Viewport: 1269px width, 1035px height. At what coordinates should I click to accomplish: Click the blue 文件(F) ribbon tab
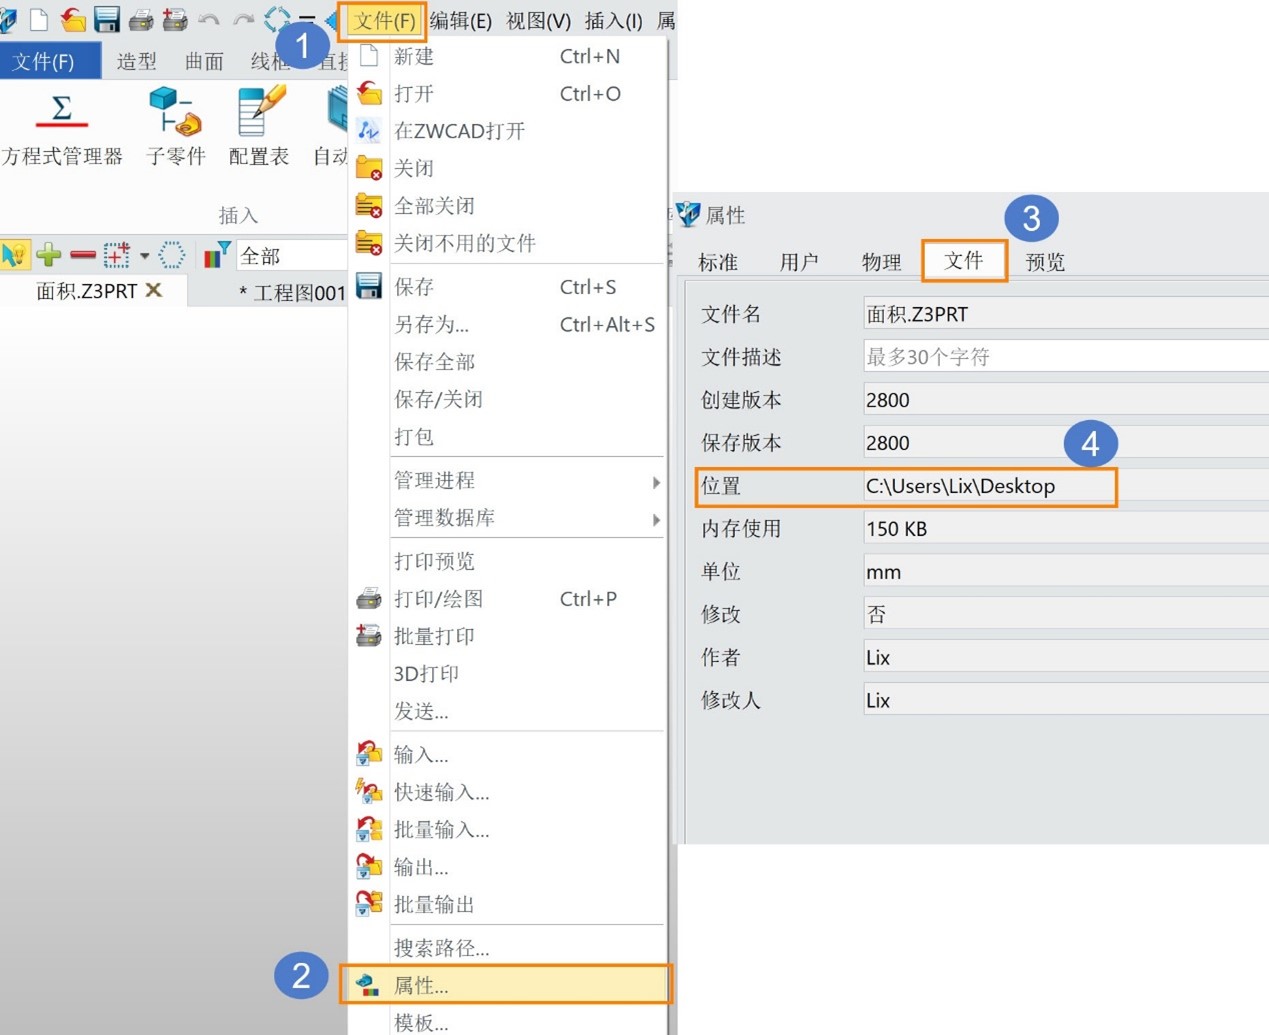click(50, 61)
